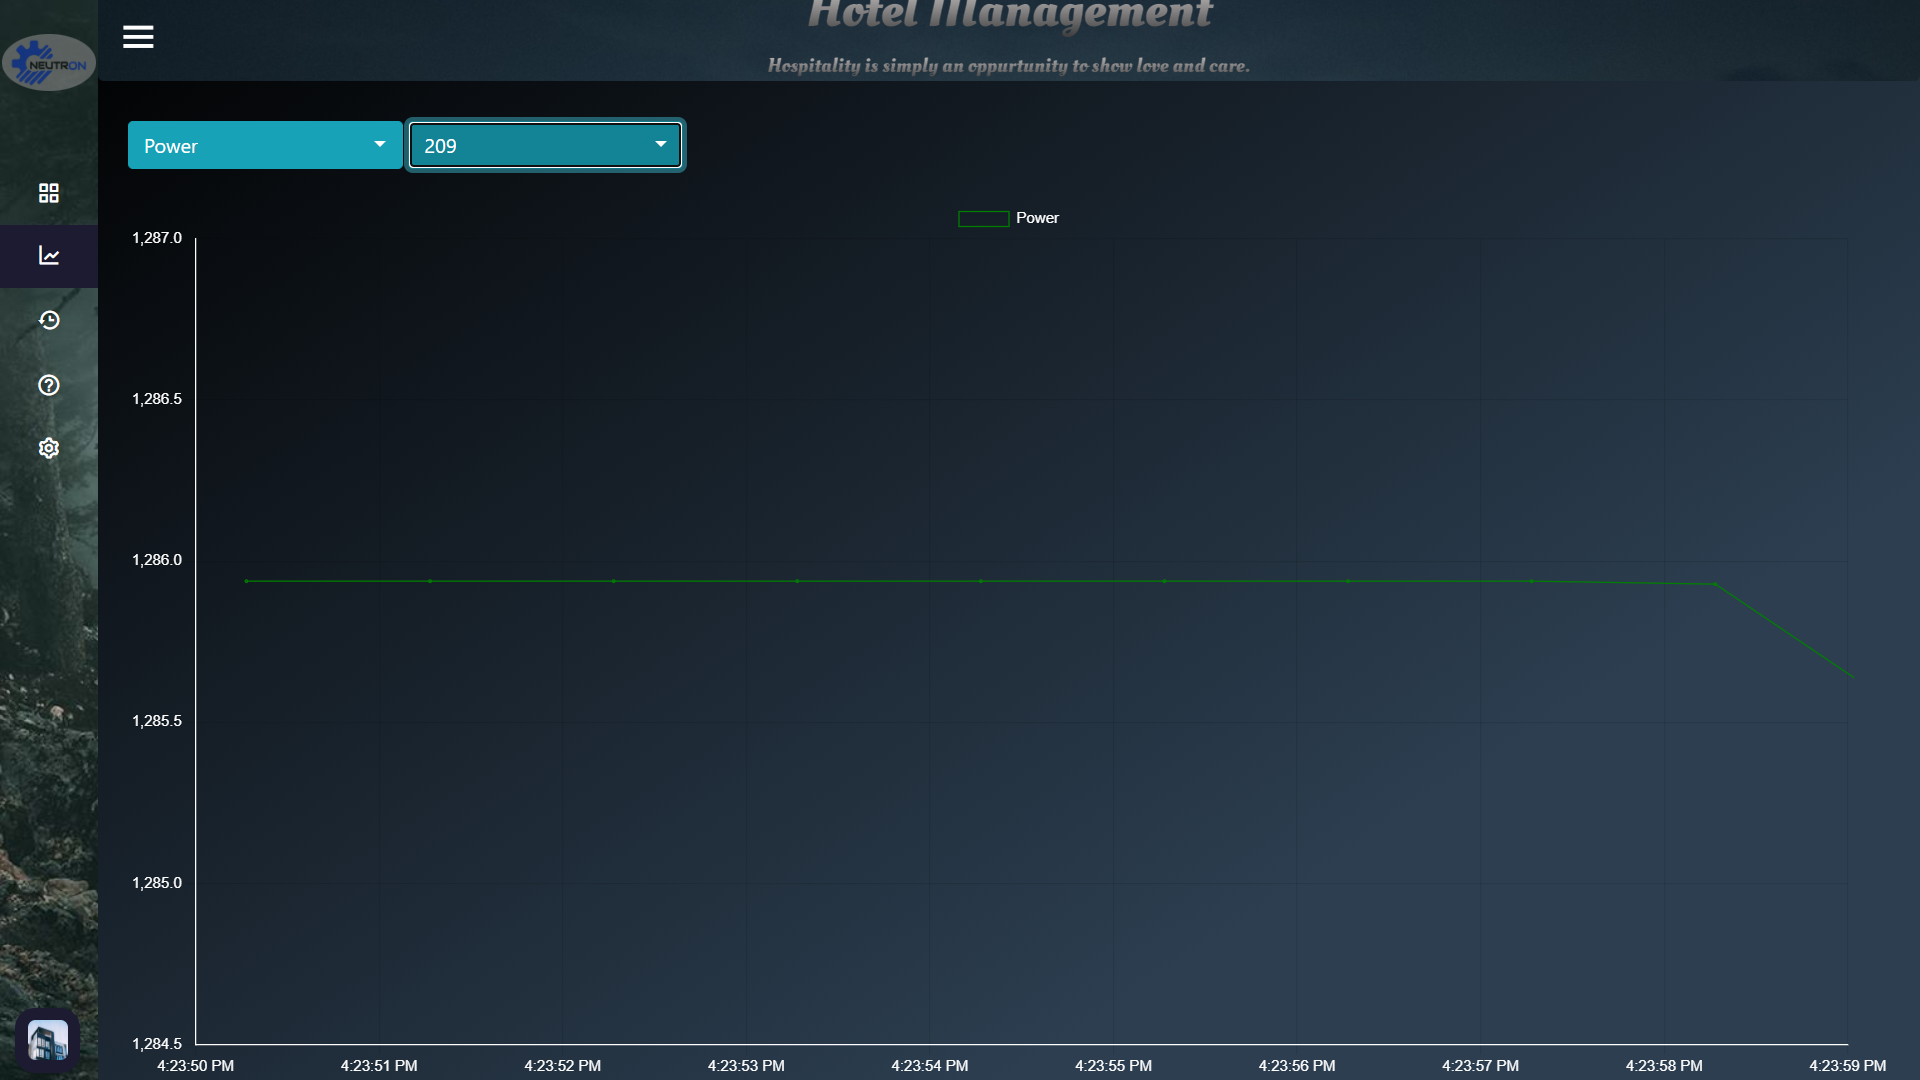Click the help question mark icon
This screenshot has height=1080, width=1920.
(48, 385)
